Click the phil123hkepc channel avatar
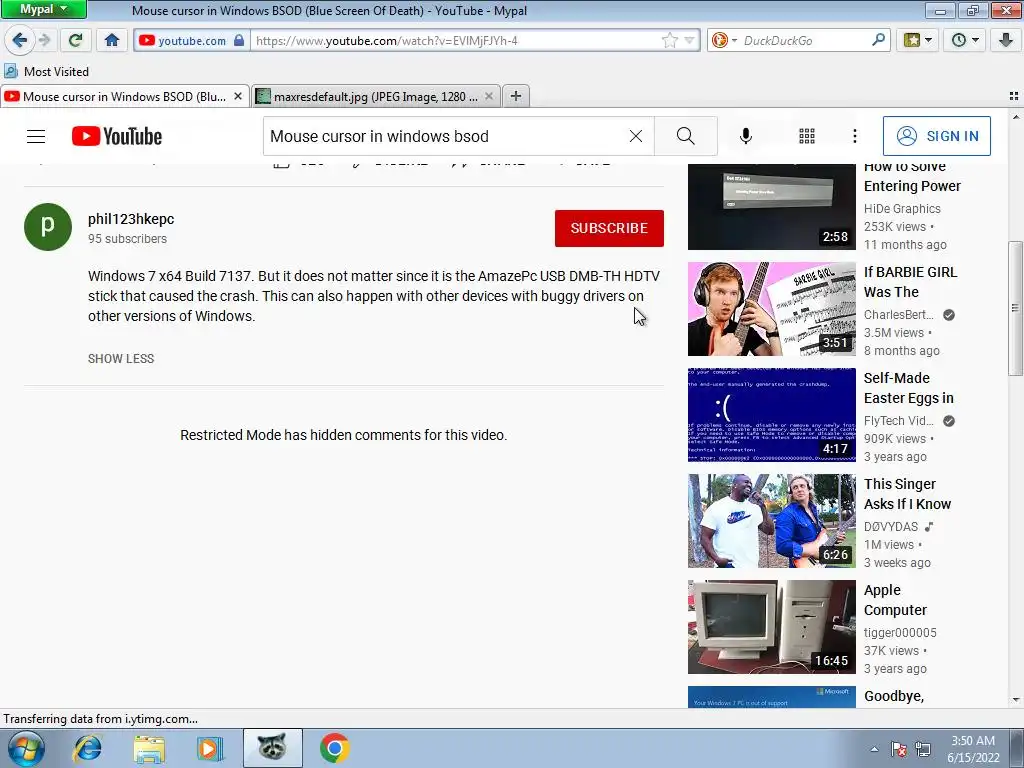Image resolution: width=1024 pixels, height=768 pixels. pos(48,227)
